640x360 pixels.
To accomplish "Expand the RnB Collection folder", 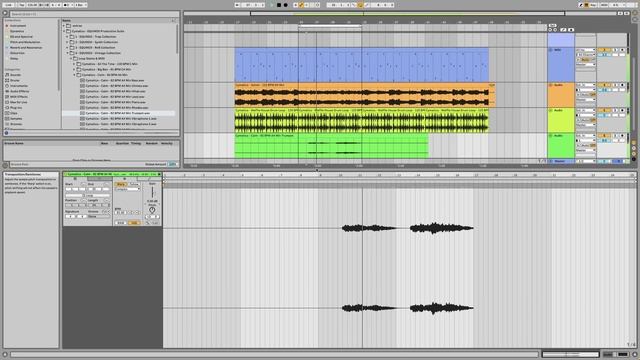I will click(x=67, y=47).
